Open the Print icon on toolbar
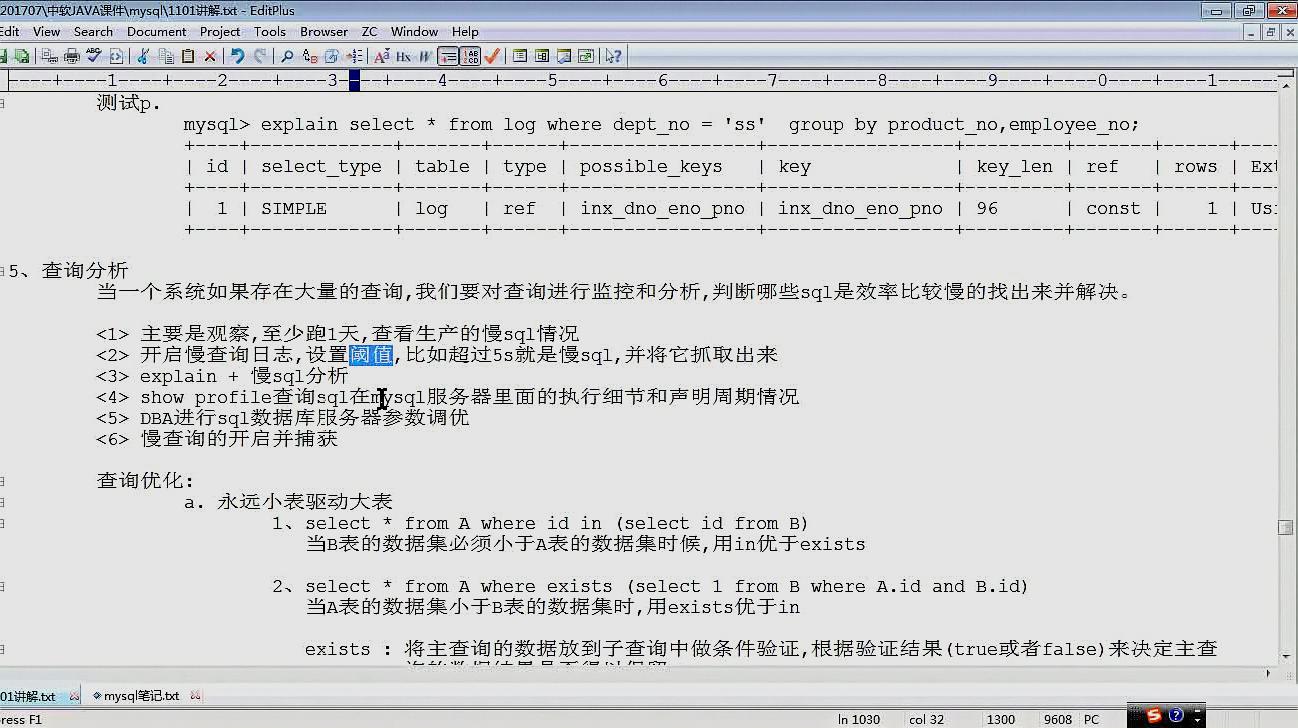1298x728 pixels. point(71,57)
